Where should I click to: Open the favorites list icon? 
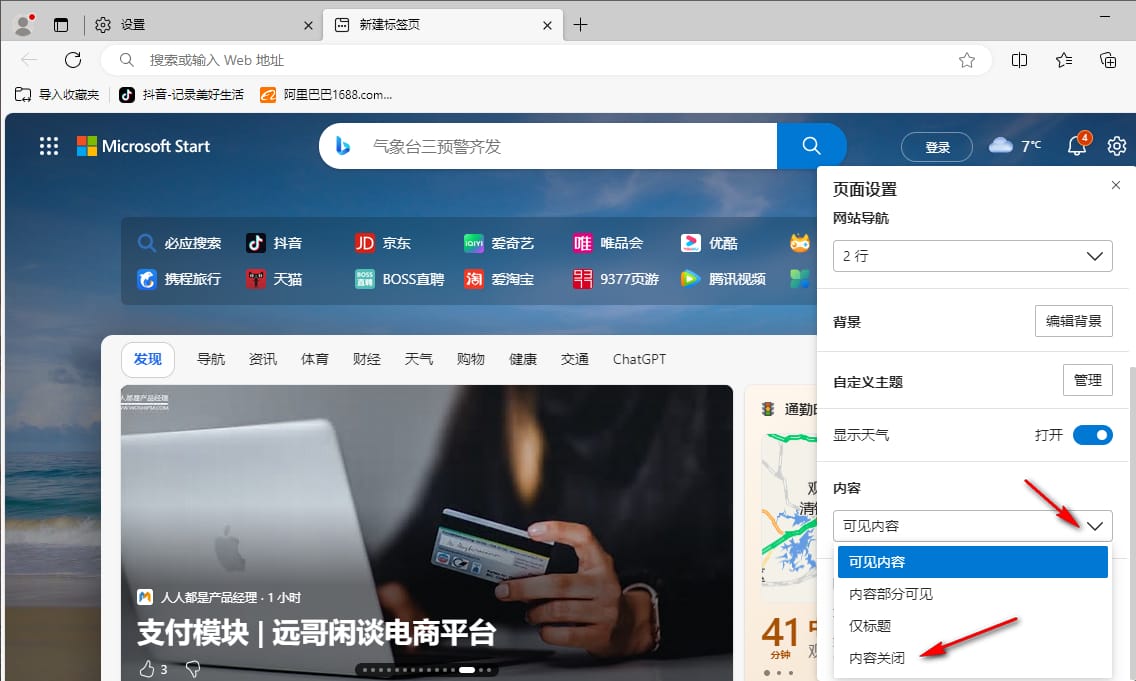[x=1064, y=60]
